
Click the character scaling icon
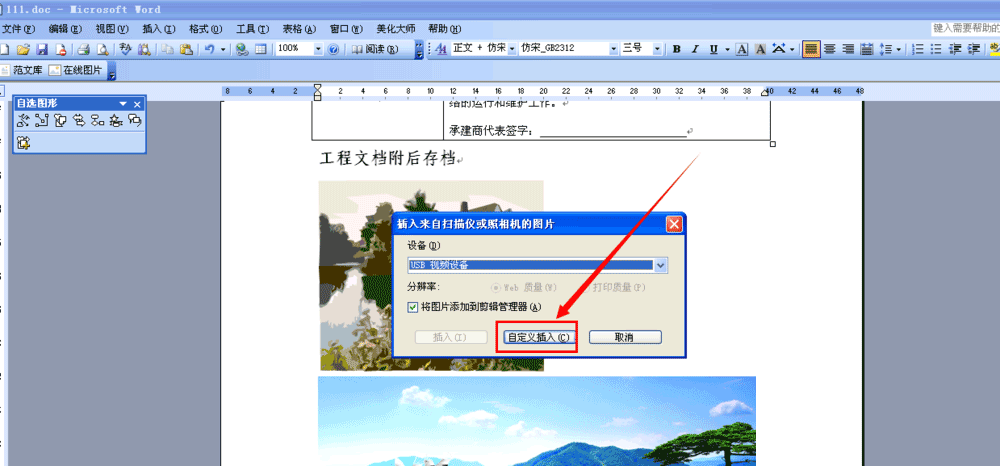coord(779,49)
